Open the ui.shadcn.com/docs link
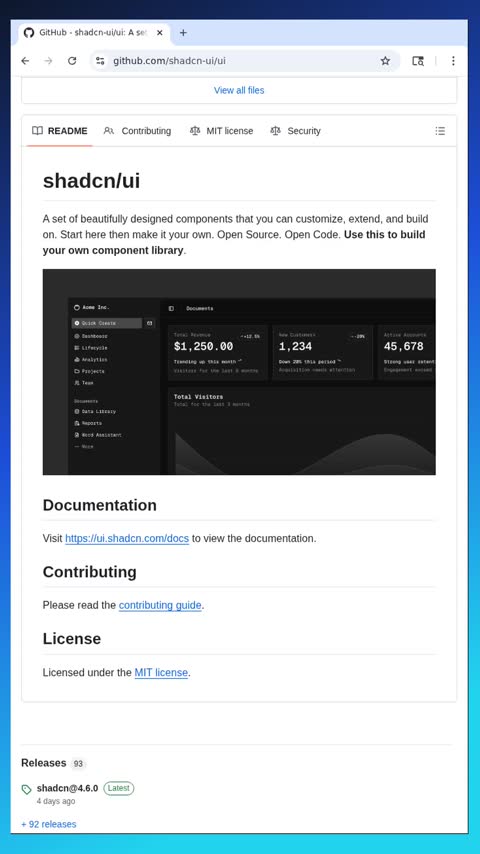 (x=127, y=539)
